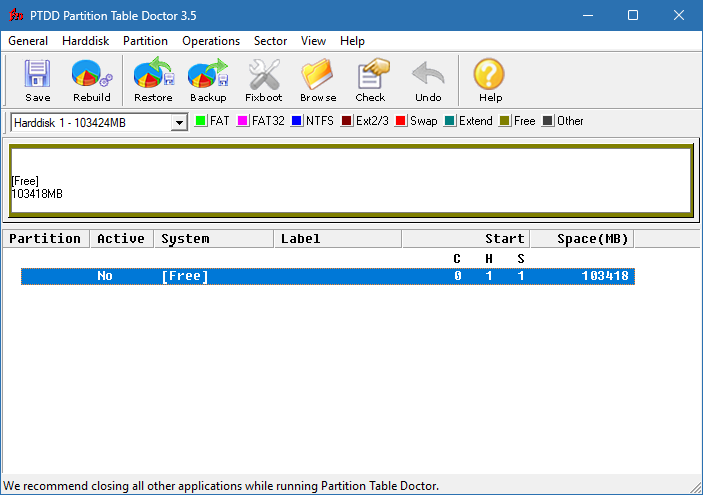Click the Save floppy disk icon
This screenshot has height=495, width=703.
click(x=37, y=74)
